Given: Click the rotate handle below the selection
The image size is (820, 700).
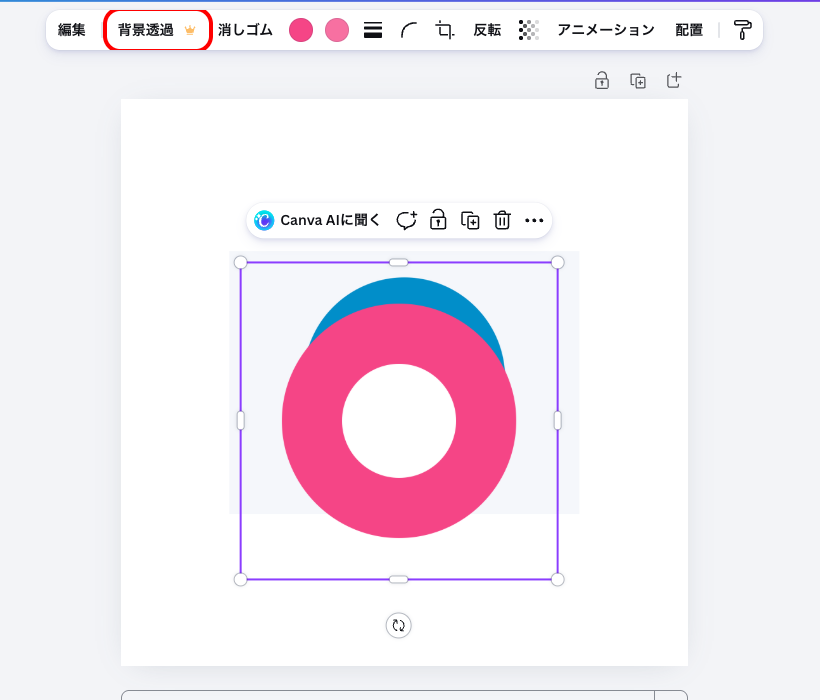Looking at the screenshot, I should 398,625.
